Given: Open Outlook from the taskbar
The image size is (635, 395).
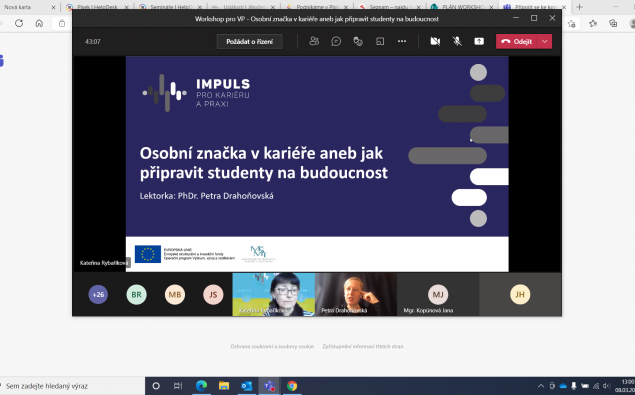Looking at the screenshot, I should click(247, 386).
